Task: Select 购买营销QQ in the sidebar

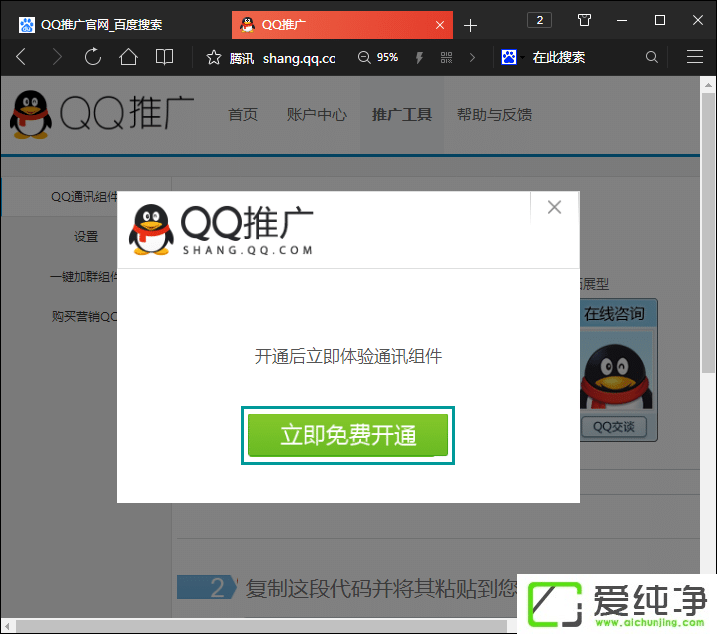Action: [x=85, y=317]
